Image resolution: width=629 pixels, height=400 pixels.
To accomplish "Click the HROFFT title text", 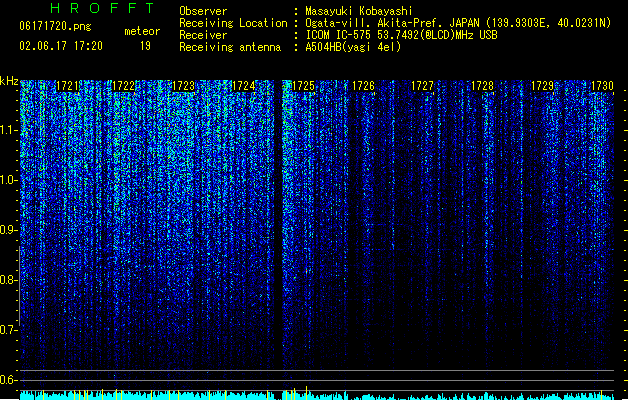I will [x=102, y=8].
